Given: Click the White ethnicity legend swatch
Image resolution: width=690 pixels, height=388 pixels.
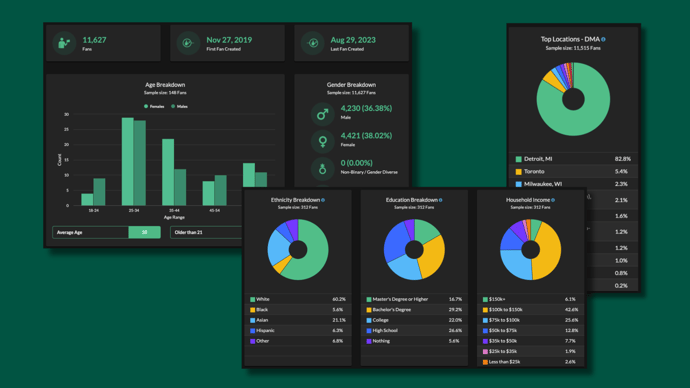Looking at the screenshot, I should click(253, 300).
